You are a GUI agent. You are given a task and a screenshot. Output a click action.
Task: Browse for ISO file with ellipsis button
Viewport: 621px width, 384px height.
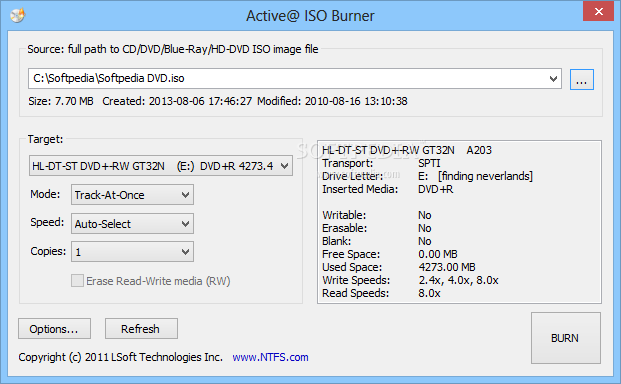(581, 80)
